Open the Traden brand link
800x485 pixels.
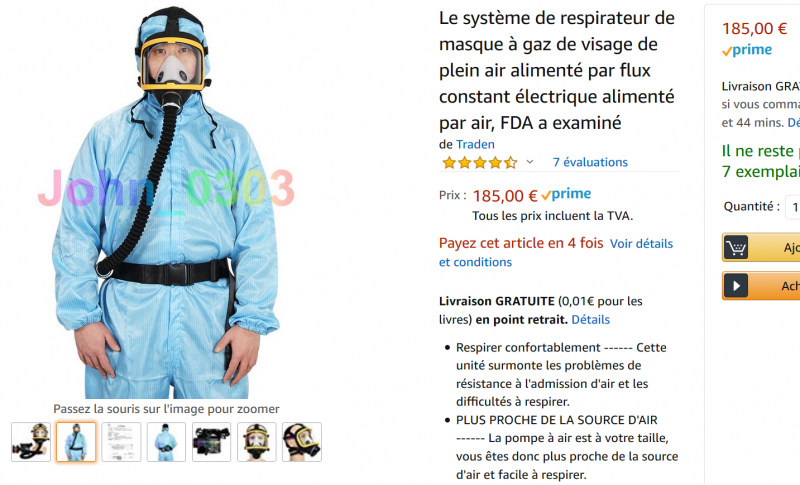pos(475,144)
